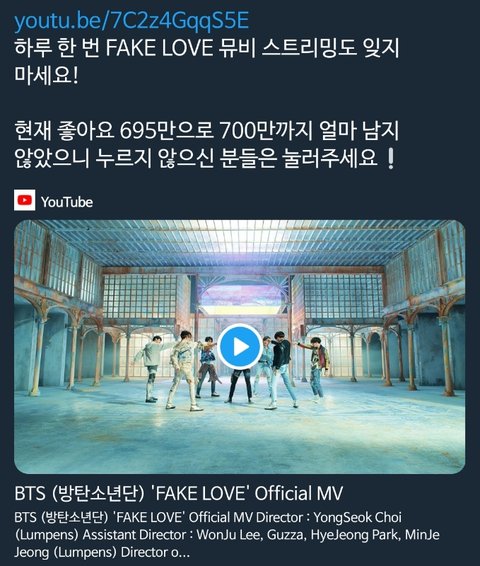The width and height of the screenshot is (480, 566).
Task: Click the Lumpens Assistant Director description line
Action: [x=227, y=535]
